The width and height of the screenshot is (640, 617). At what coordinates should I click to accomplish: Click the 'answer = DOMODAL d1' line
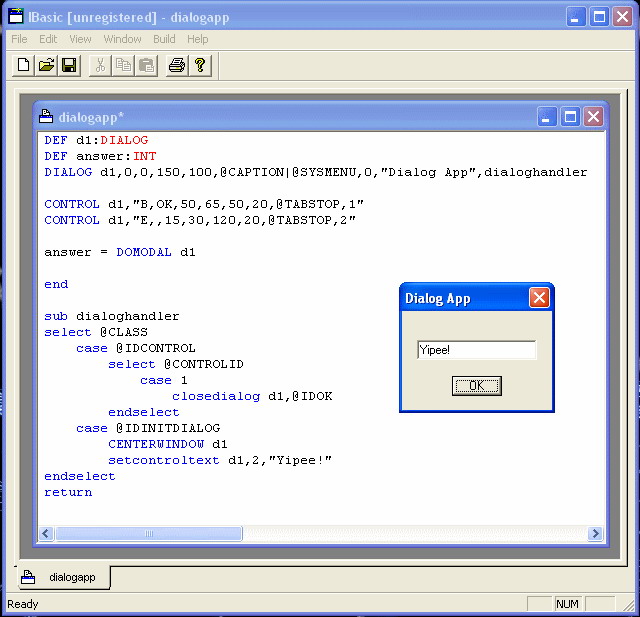point(120,252)
